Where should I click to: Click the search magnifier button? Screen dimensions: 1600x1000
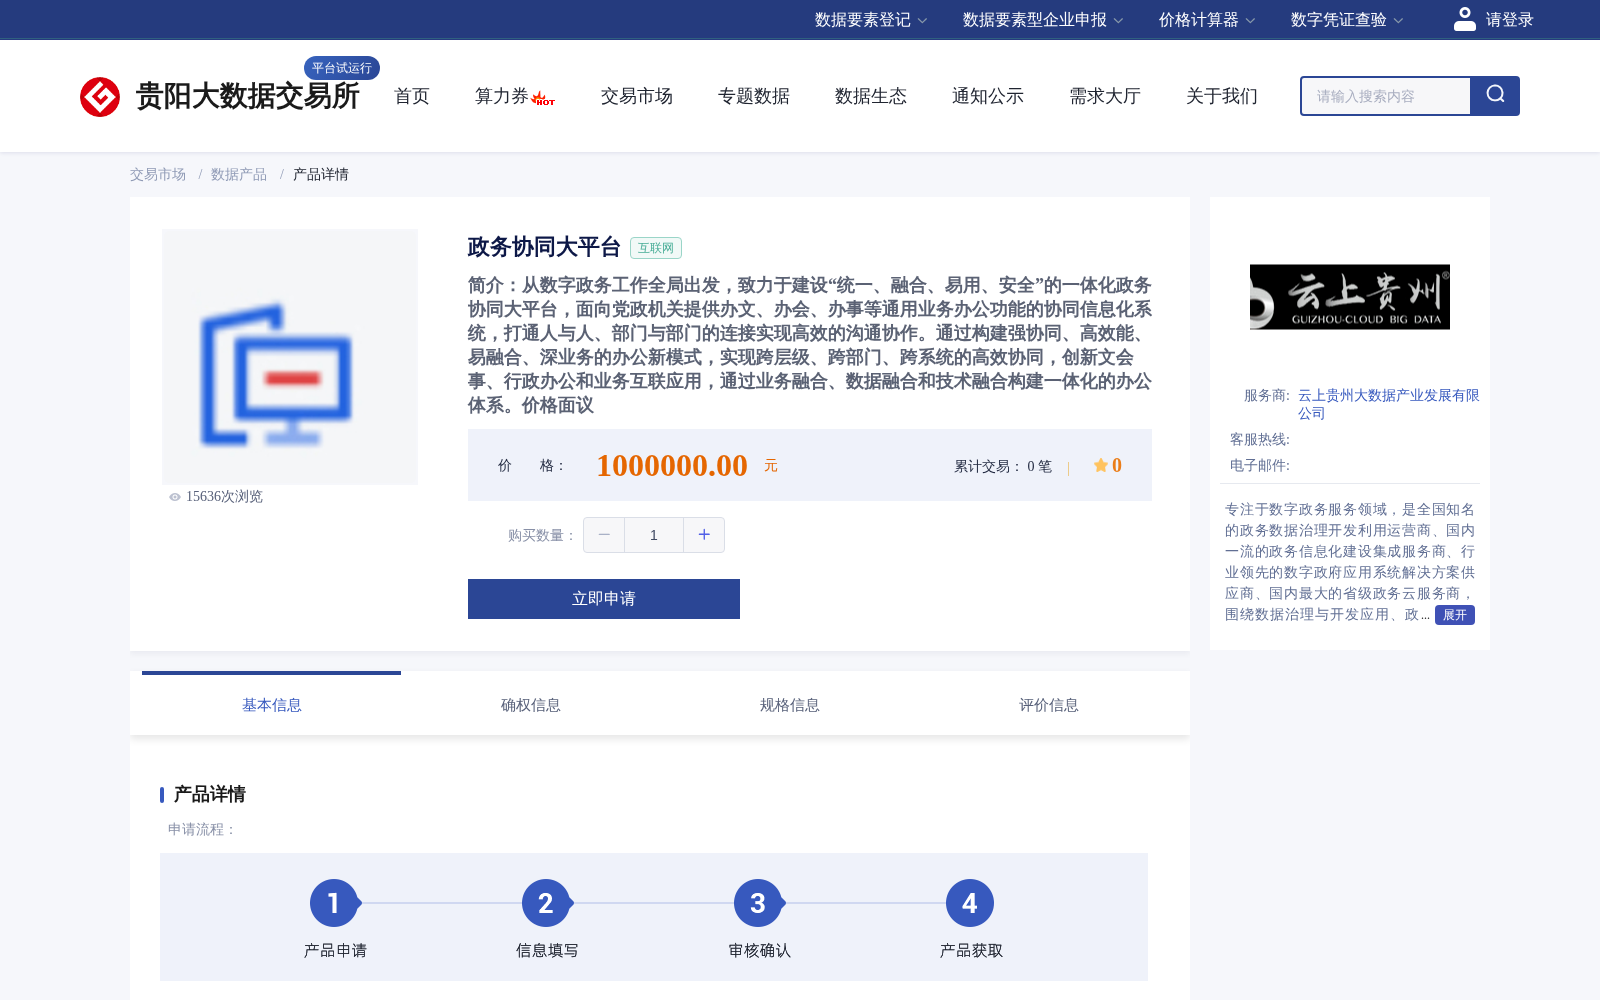[1495, 96]
